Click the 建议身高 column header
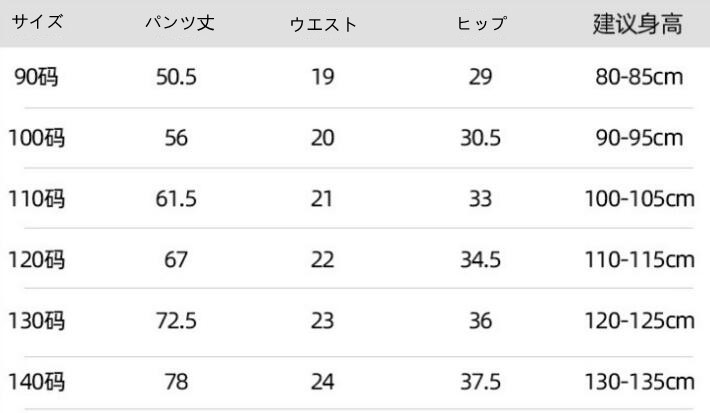 pyautogui.click(x=638, y=24)
